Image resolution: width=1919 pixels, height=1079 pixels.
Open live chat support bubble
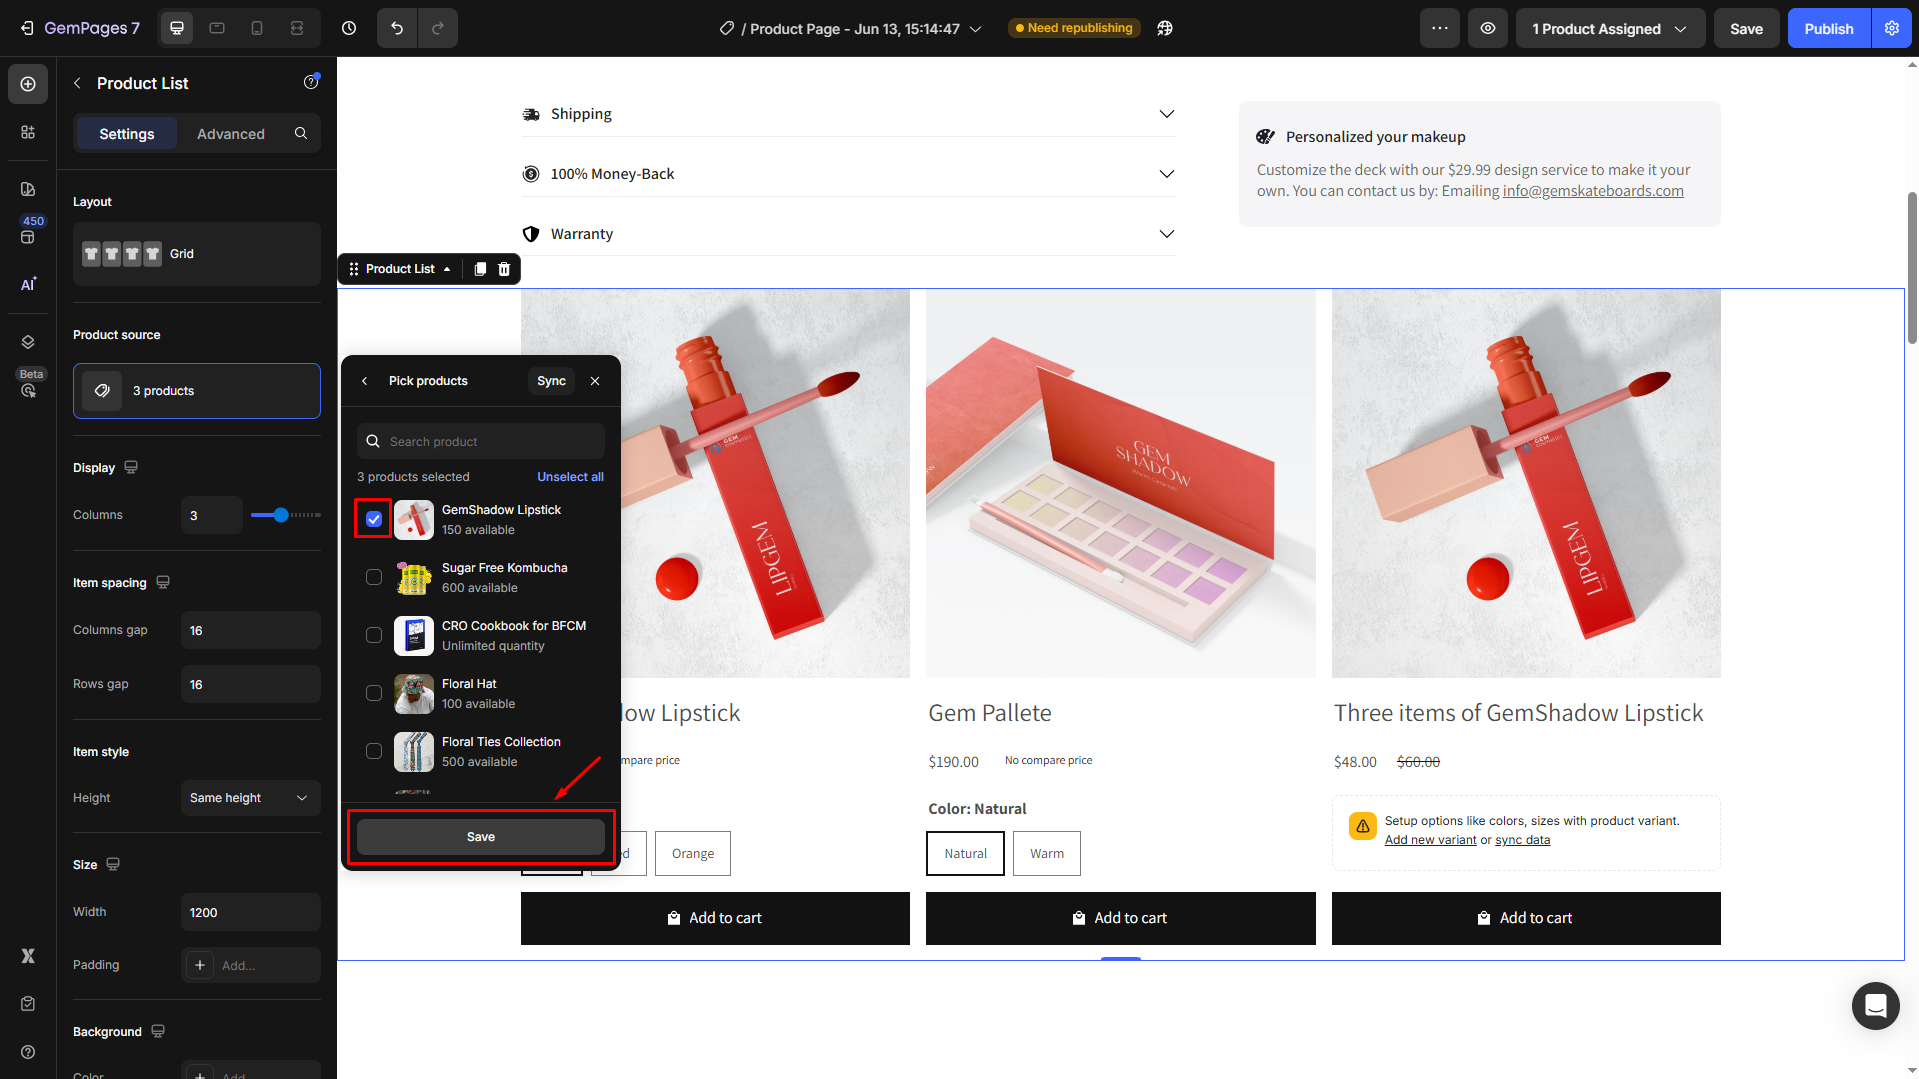click(1875, 1005)
